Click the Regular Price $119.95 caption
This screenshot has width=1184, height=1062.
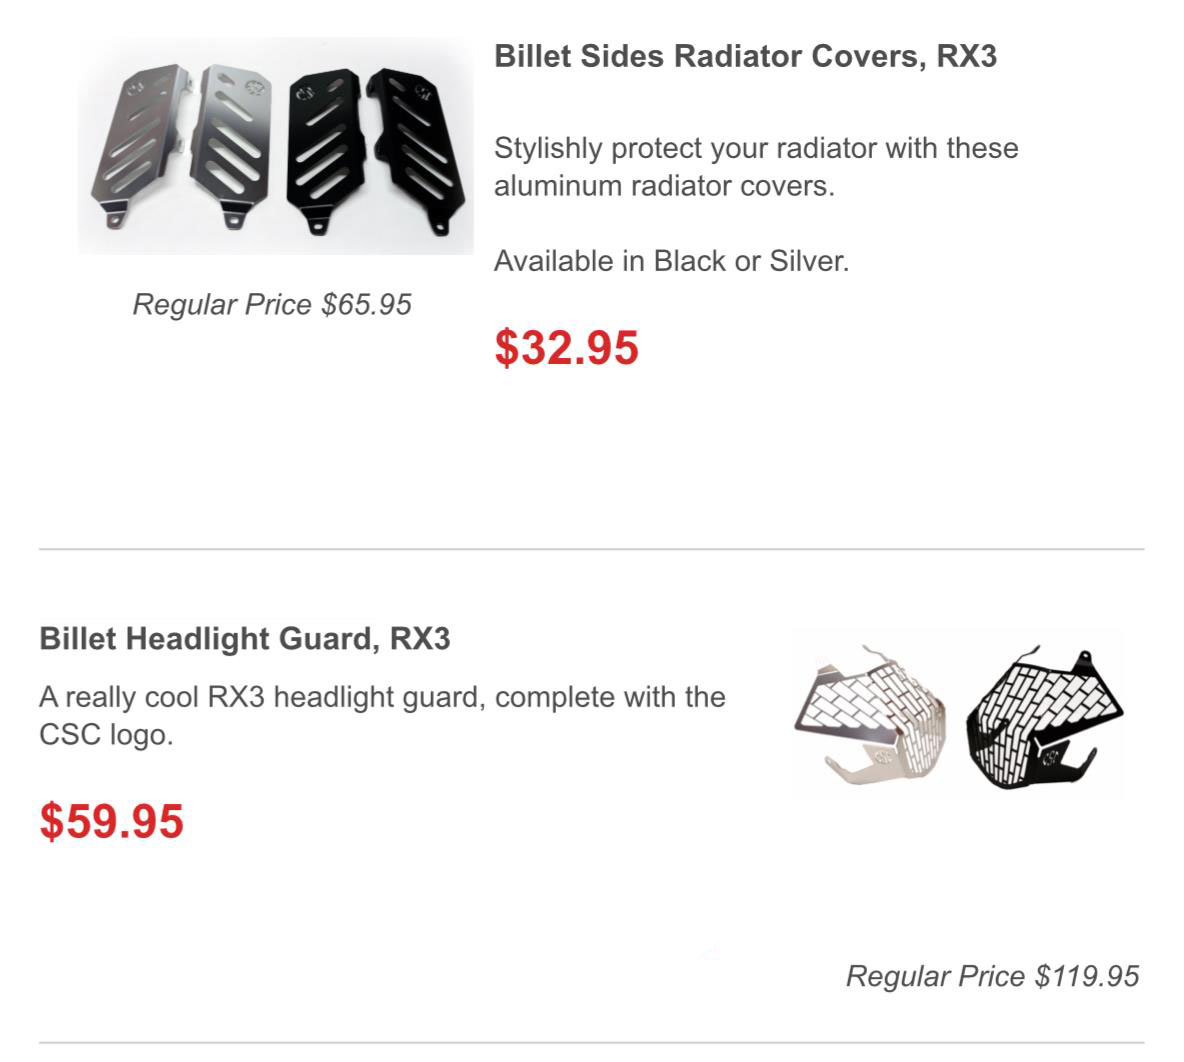(x=992, y=976)
